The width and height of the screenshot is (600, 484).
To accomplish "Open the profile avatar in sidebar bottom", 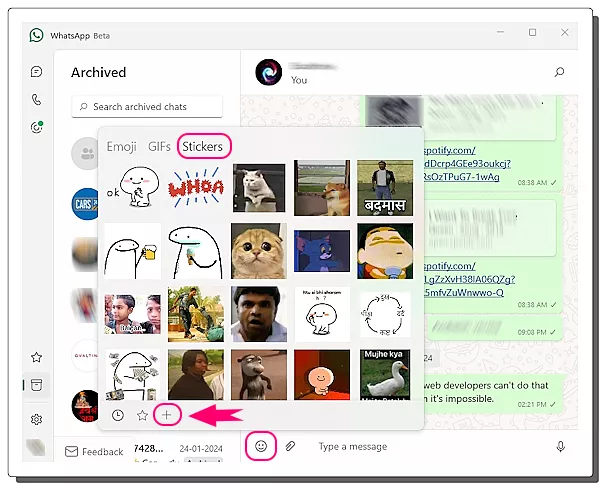I will point(35,447).
